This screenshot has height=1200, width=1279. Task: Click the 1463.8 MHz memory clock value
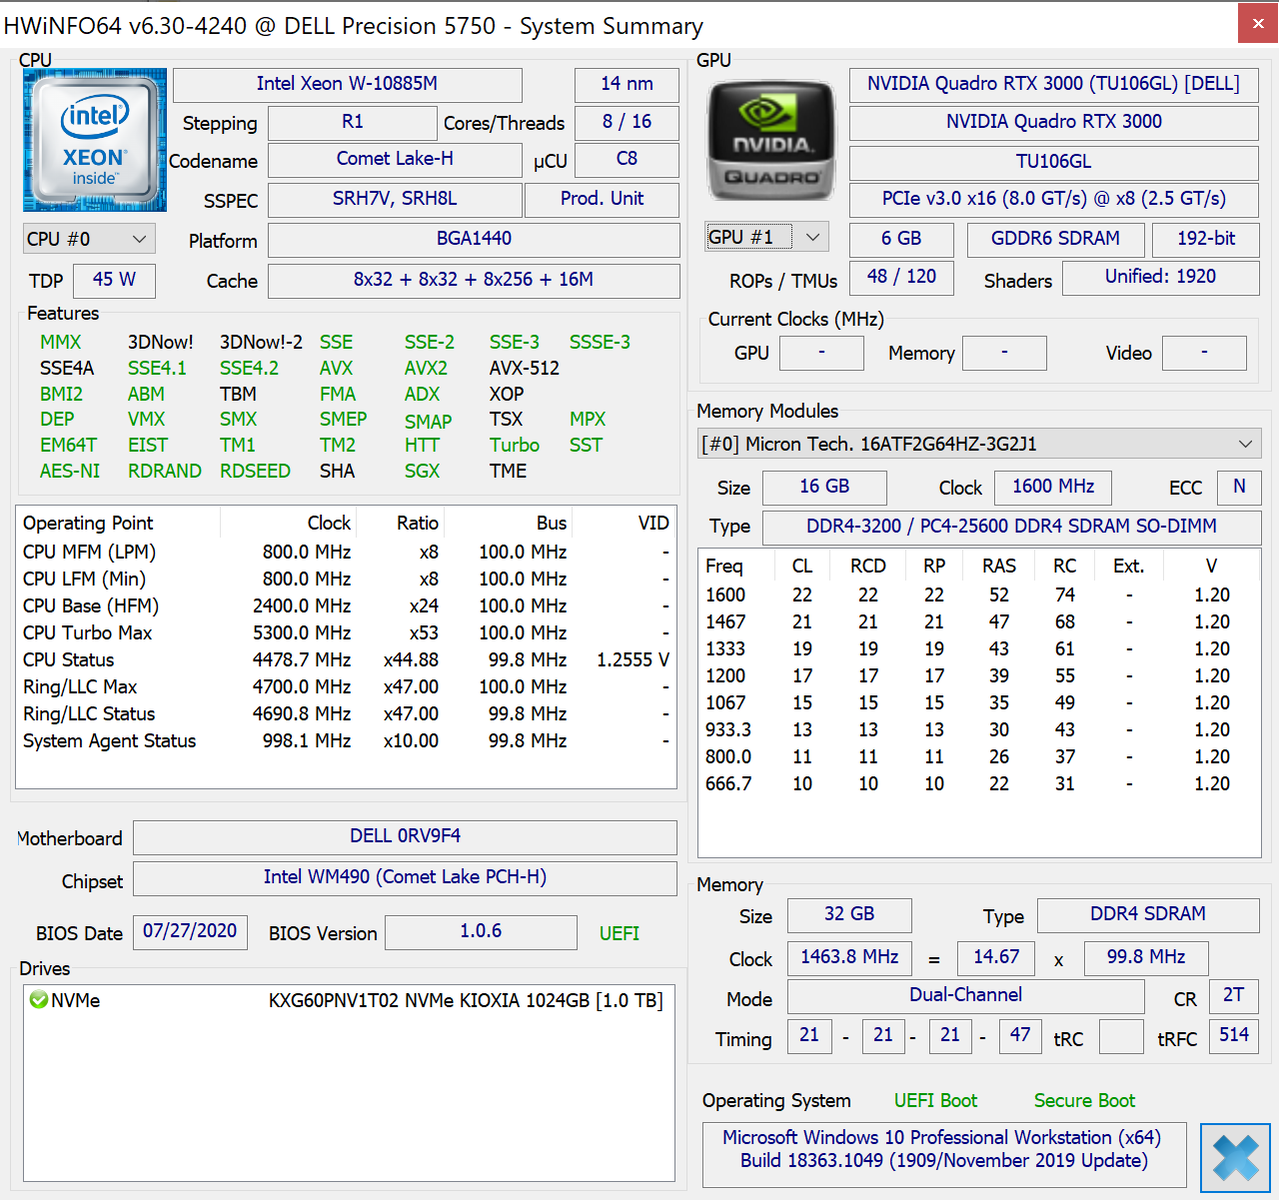(849, 958)
